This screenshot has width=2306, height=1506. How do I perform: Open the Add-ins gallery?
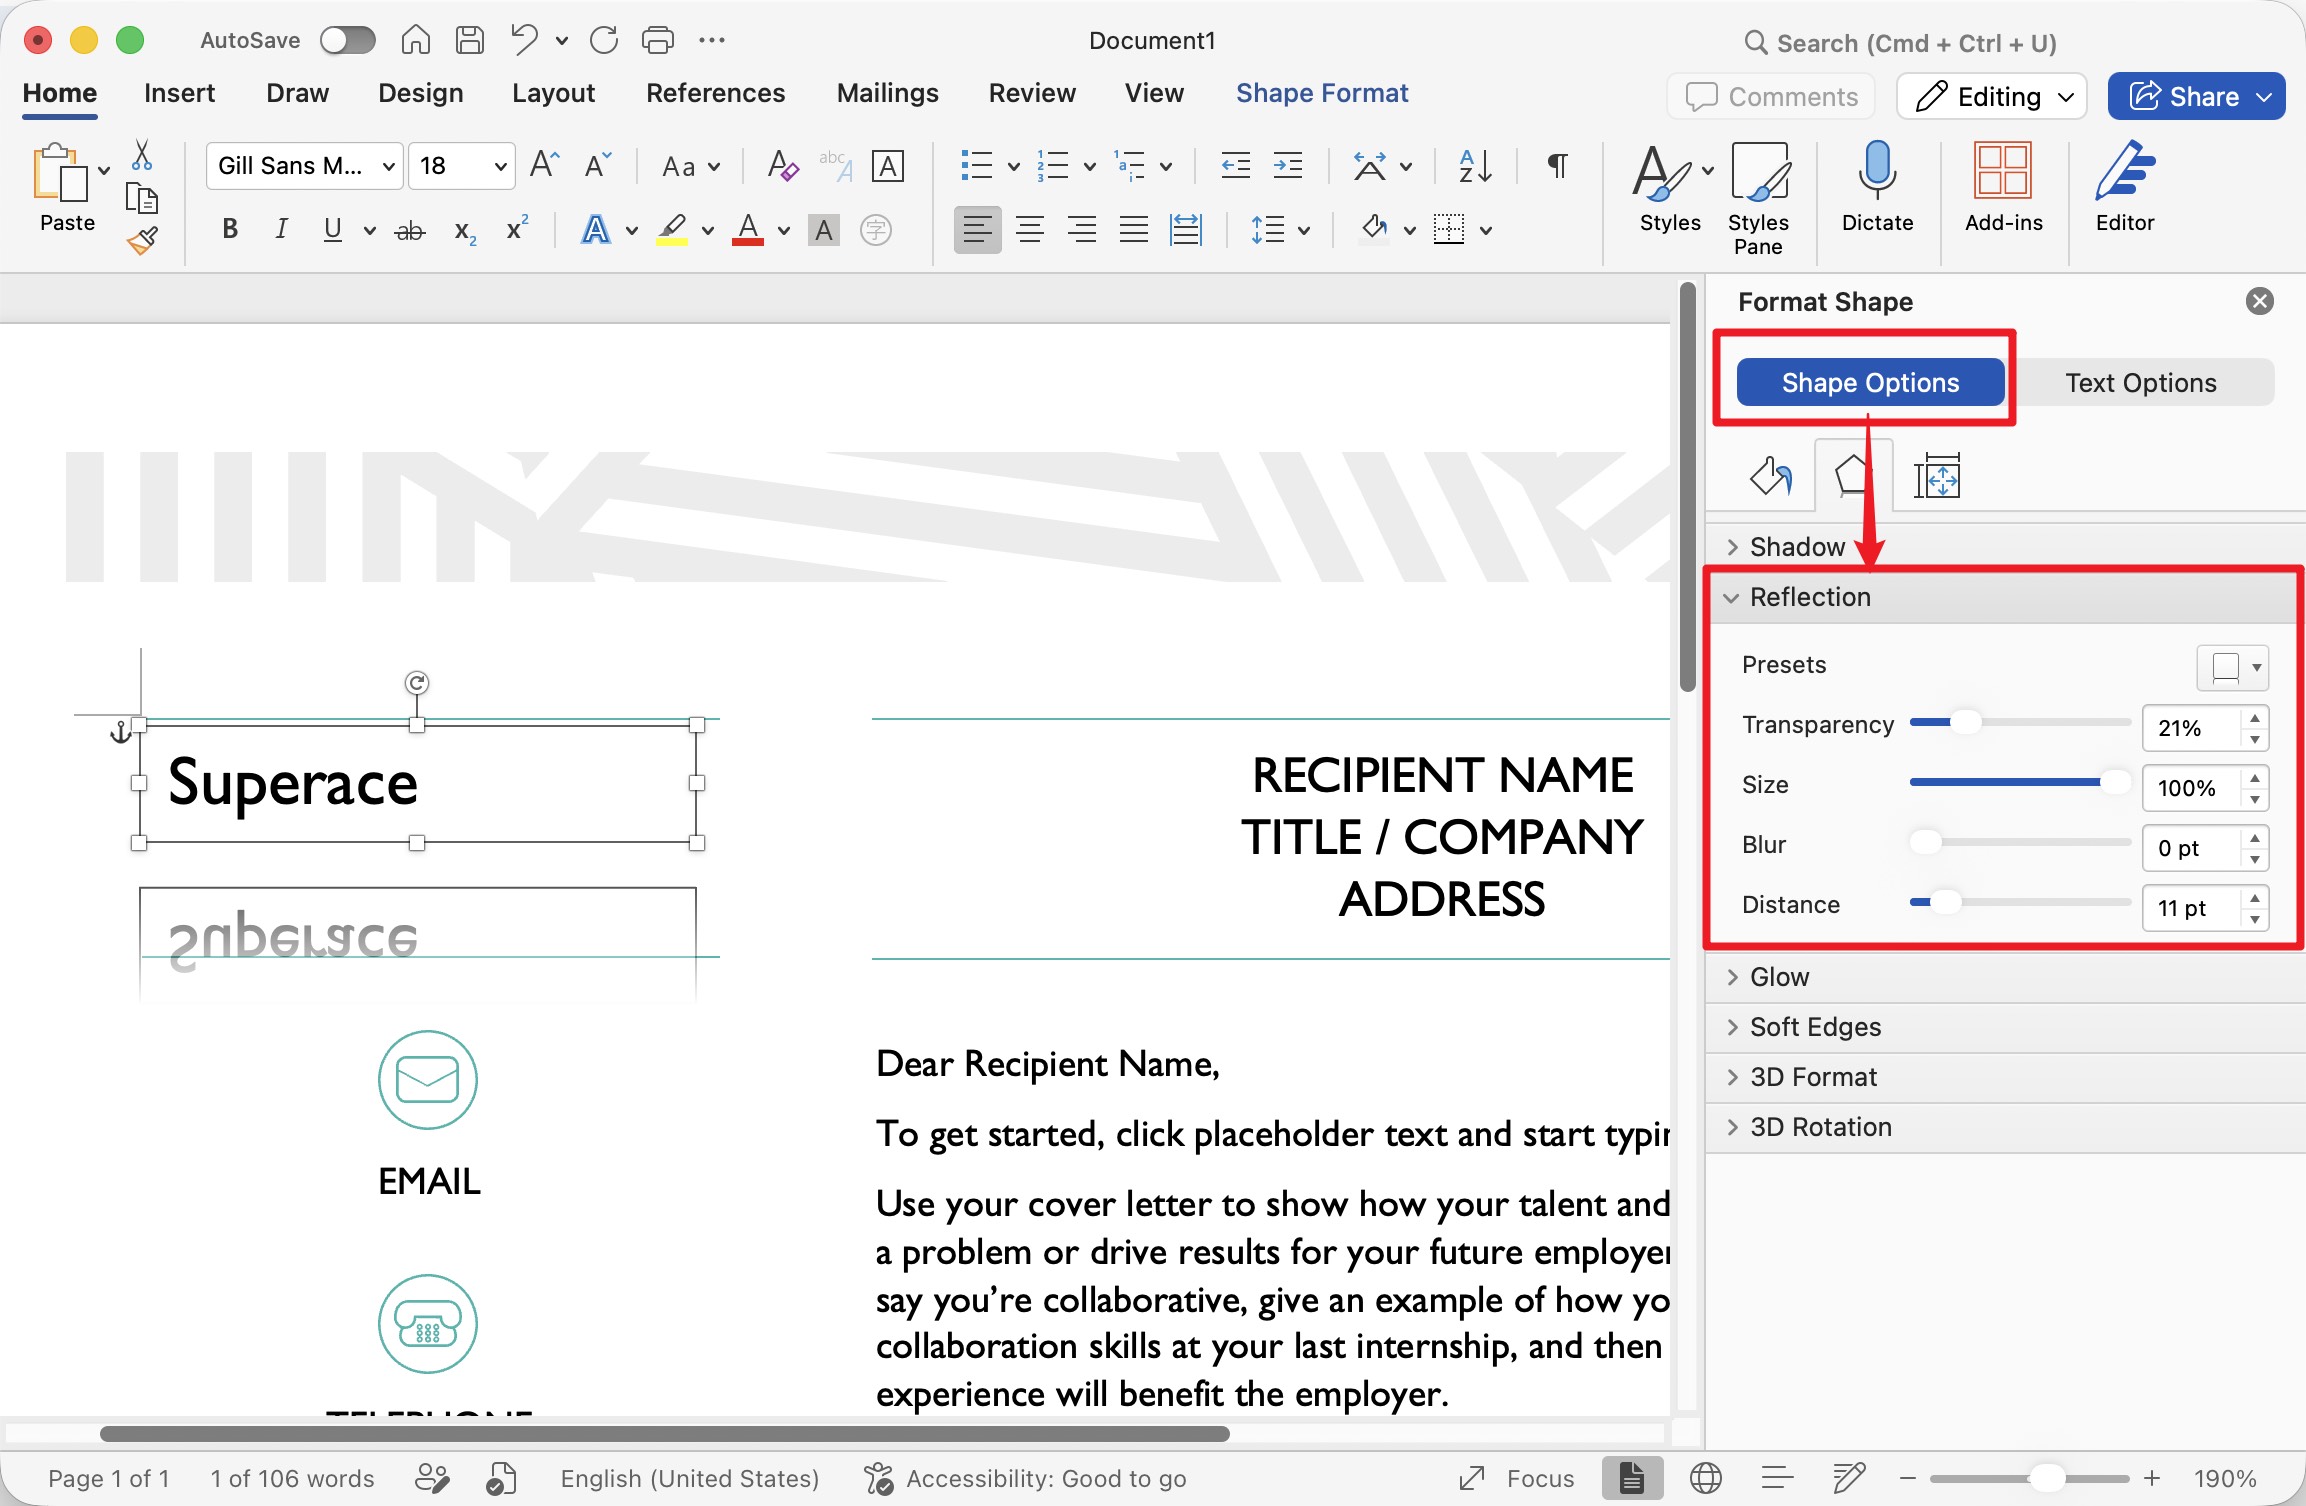click(x=2003, y=187)
